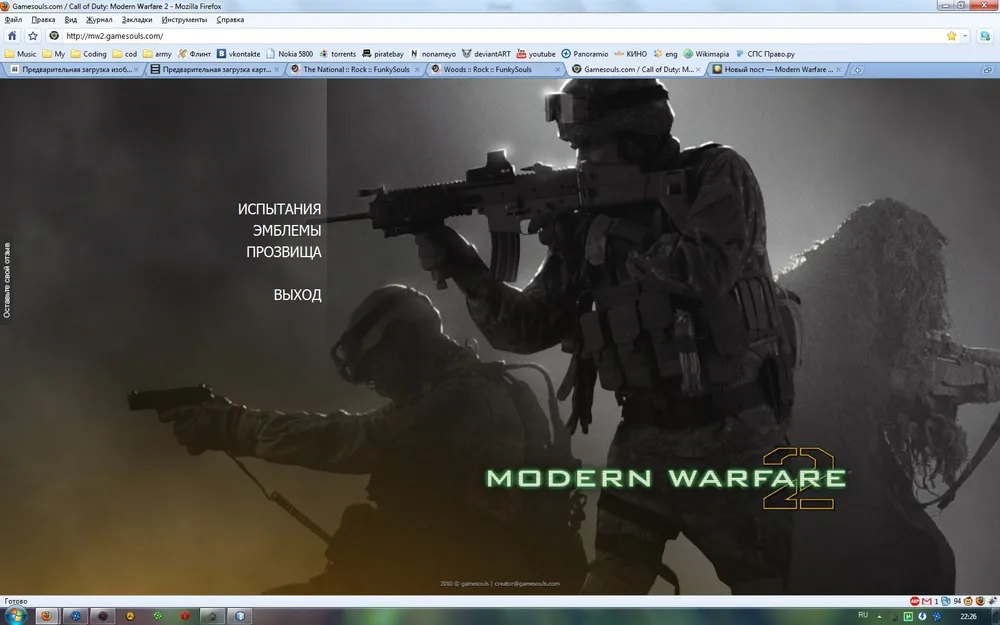Open the Music bookmarks folder

[x=21, y=54]
